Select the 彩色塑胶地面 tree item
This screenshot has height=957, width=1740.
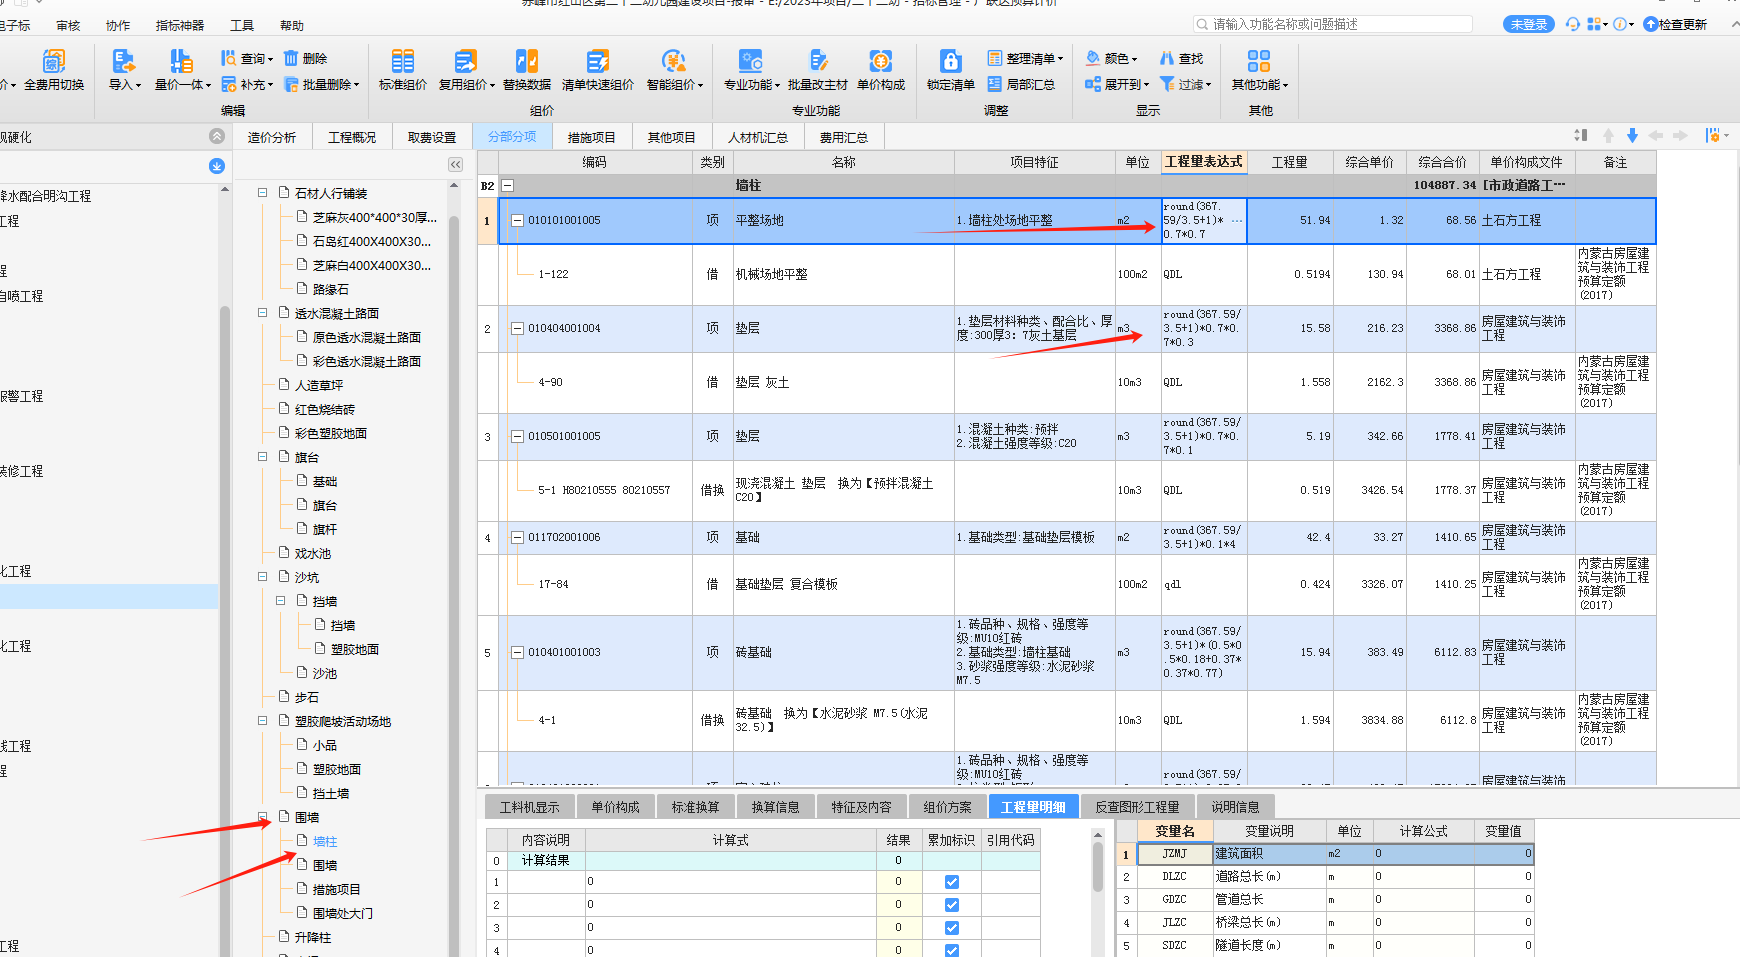[x=331, y=433]
